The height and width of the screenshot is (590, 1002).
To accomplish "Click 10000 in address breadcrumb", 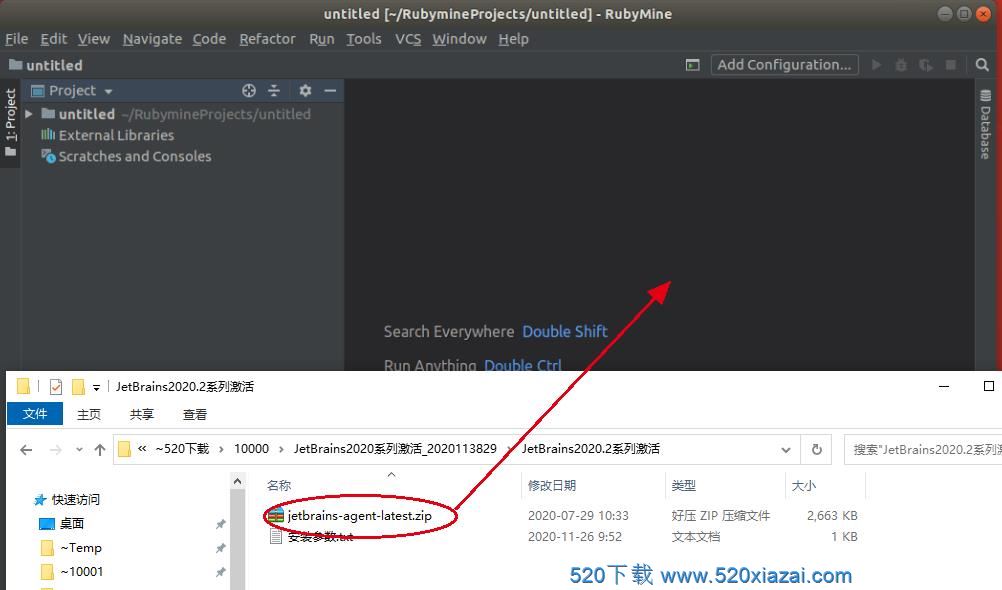I will [x=251, y=449].
